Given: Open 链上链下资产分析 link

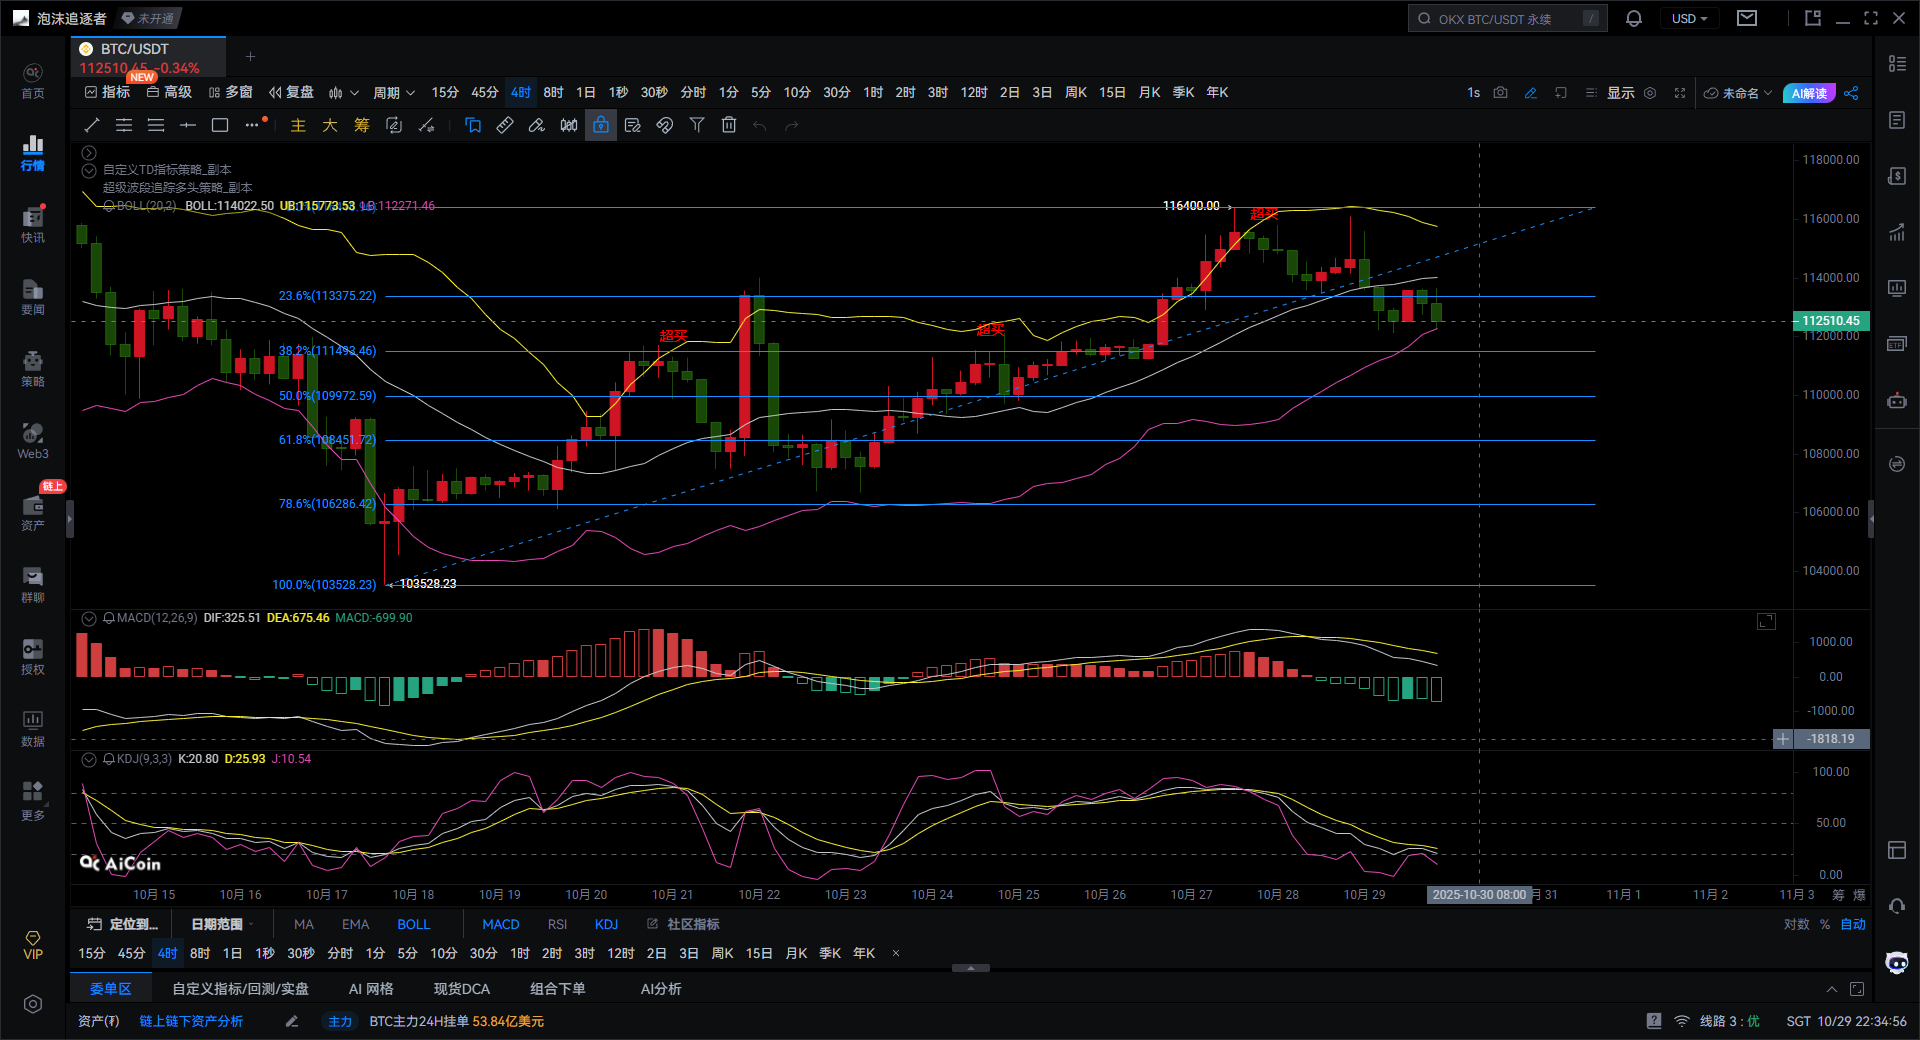Looking at the screenshot, I should 191,1021.
